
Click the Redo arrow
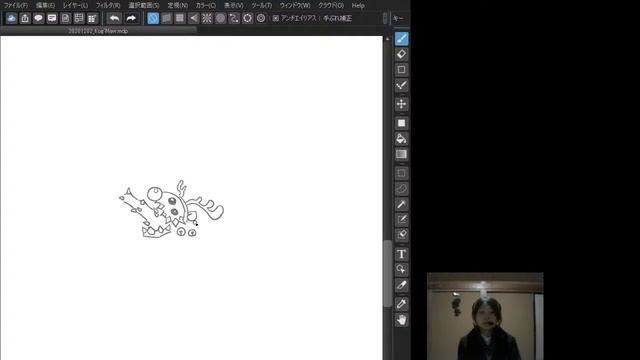(x=131, y=18)
